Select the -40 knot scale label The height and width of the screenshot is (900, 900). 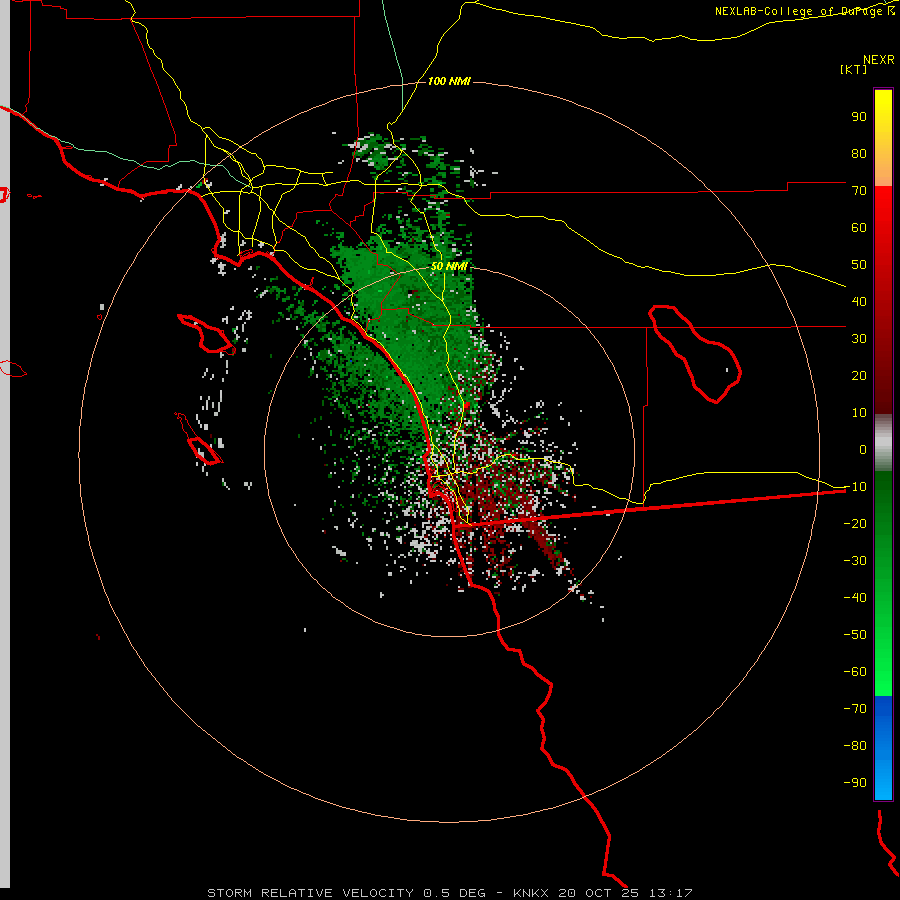click(x=855, y=598)
